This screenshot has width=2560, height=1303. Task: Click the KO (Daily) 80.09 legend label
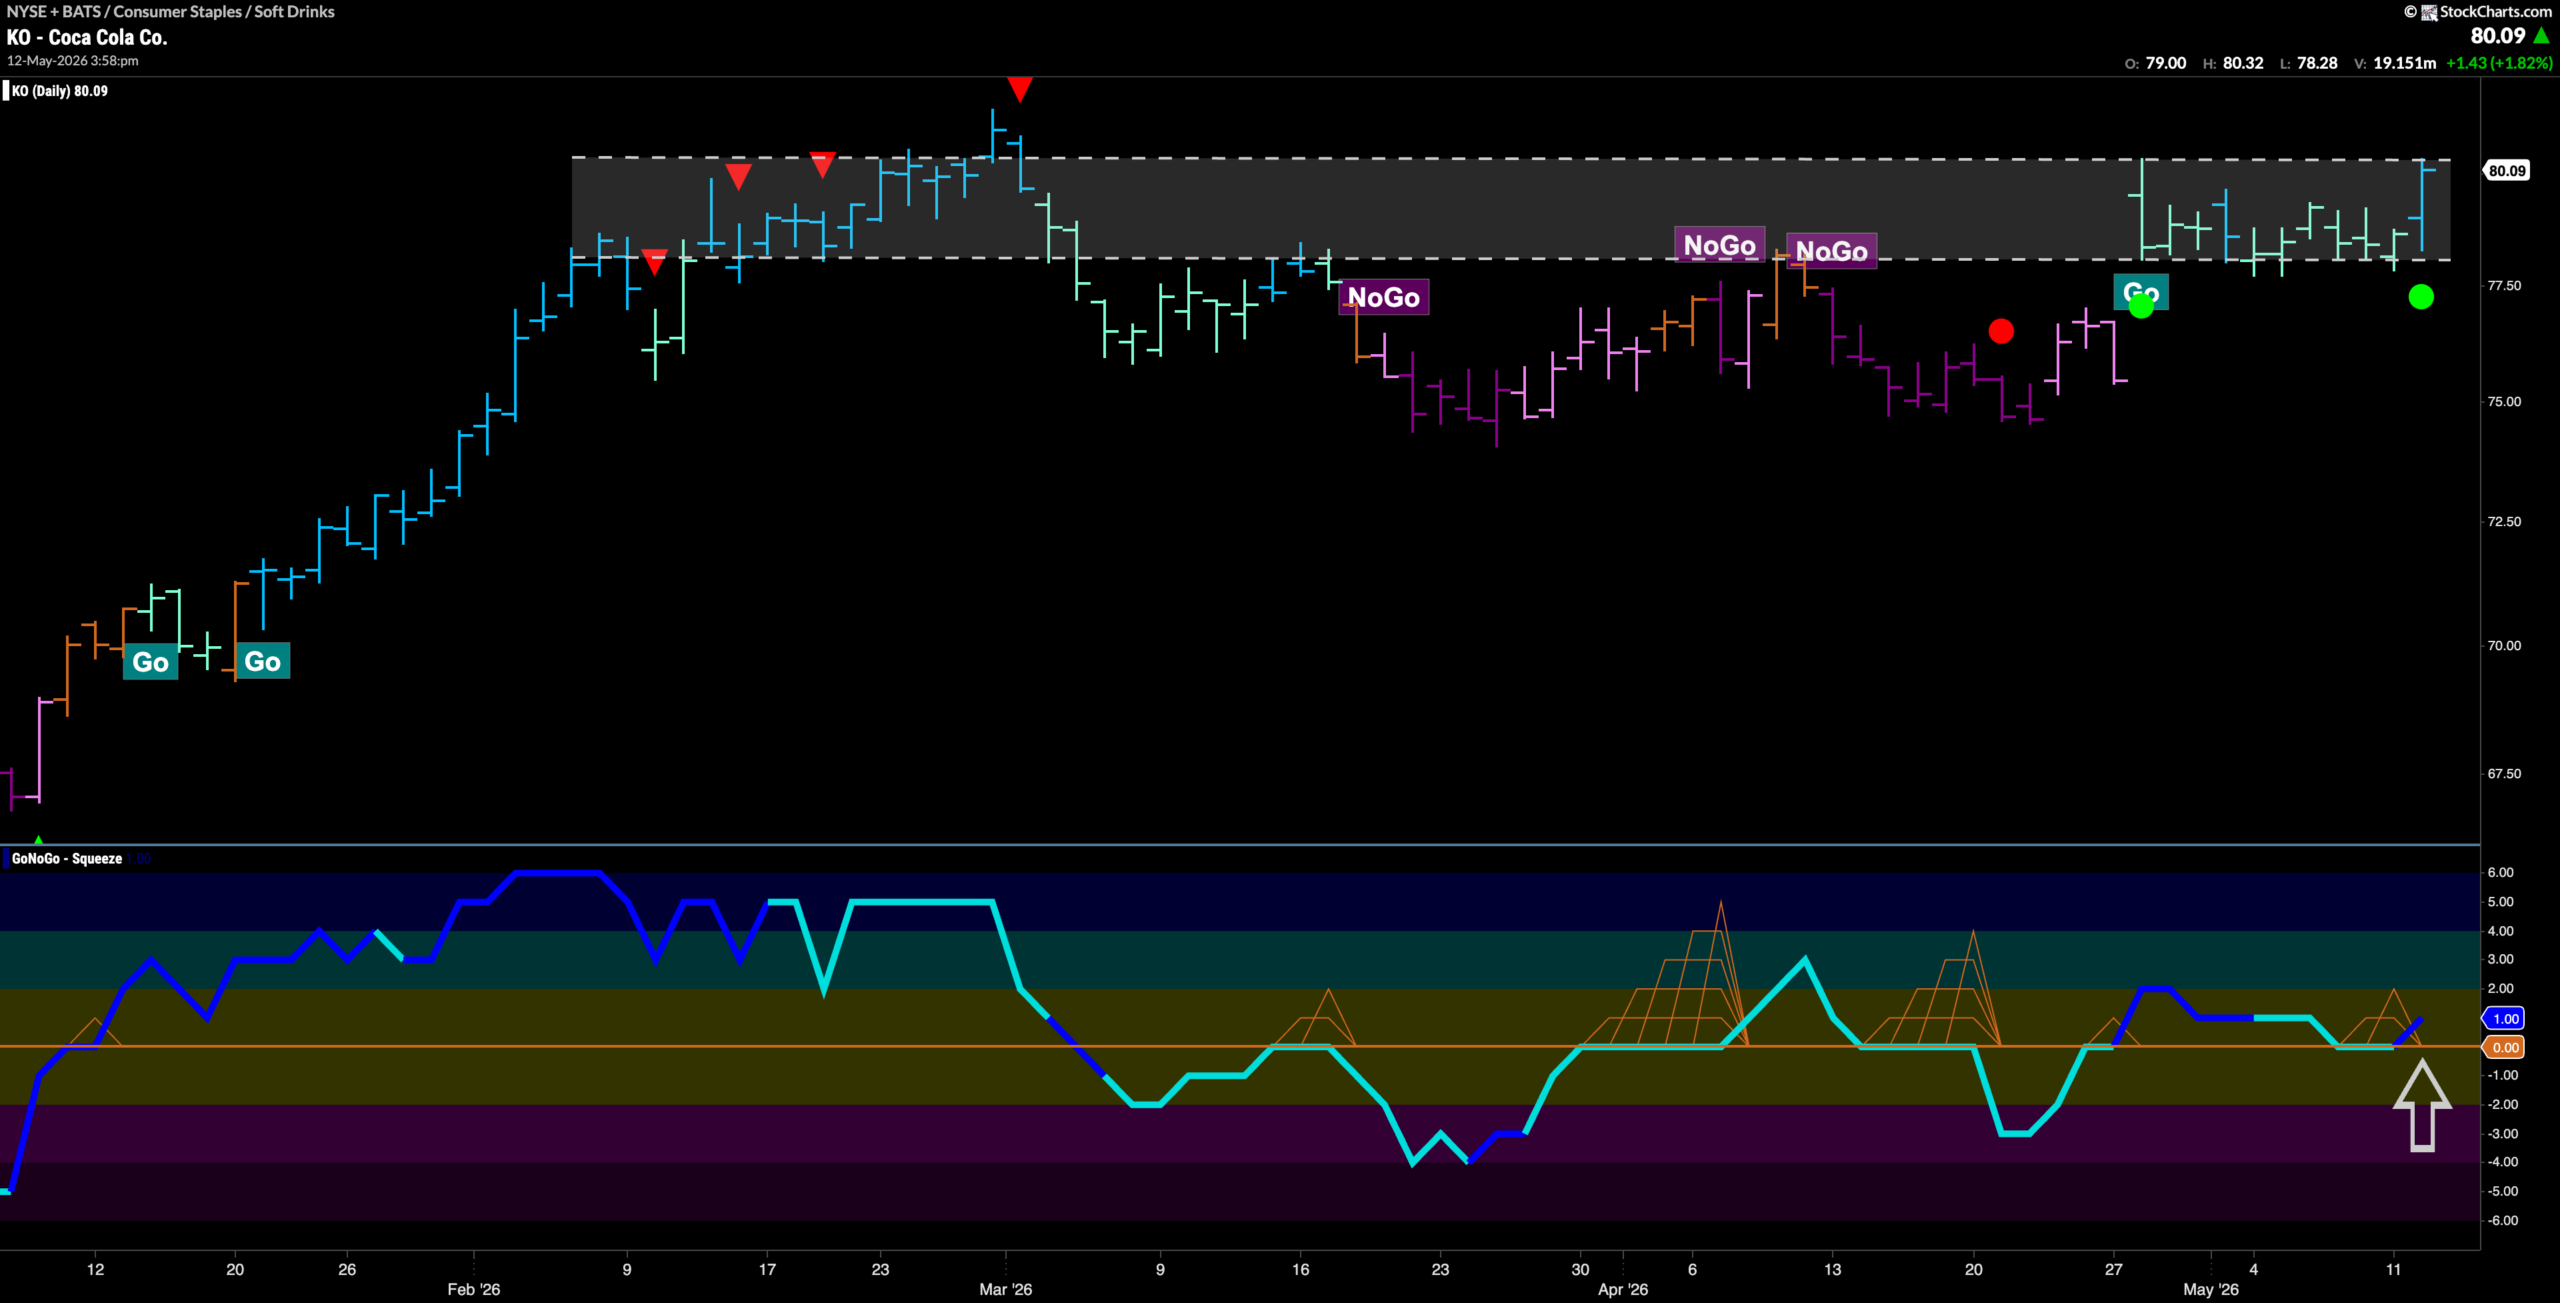coord(60,91)
